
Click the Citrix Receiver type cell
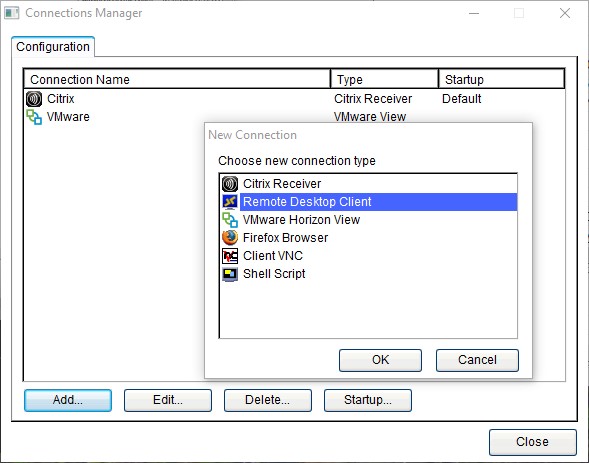[x=373, y=99]
